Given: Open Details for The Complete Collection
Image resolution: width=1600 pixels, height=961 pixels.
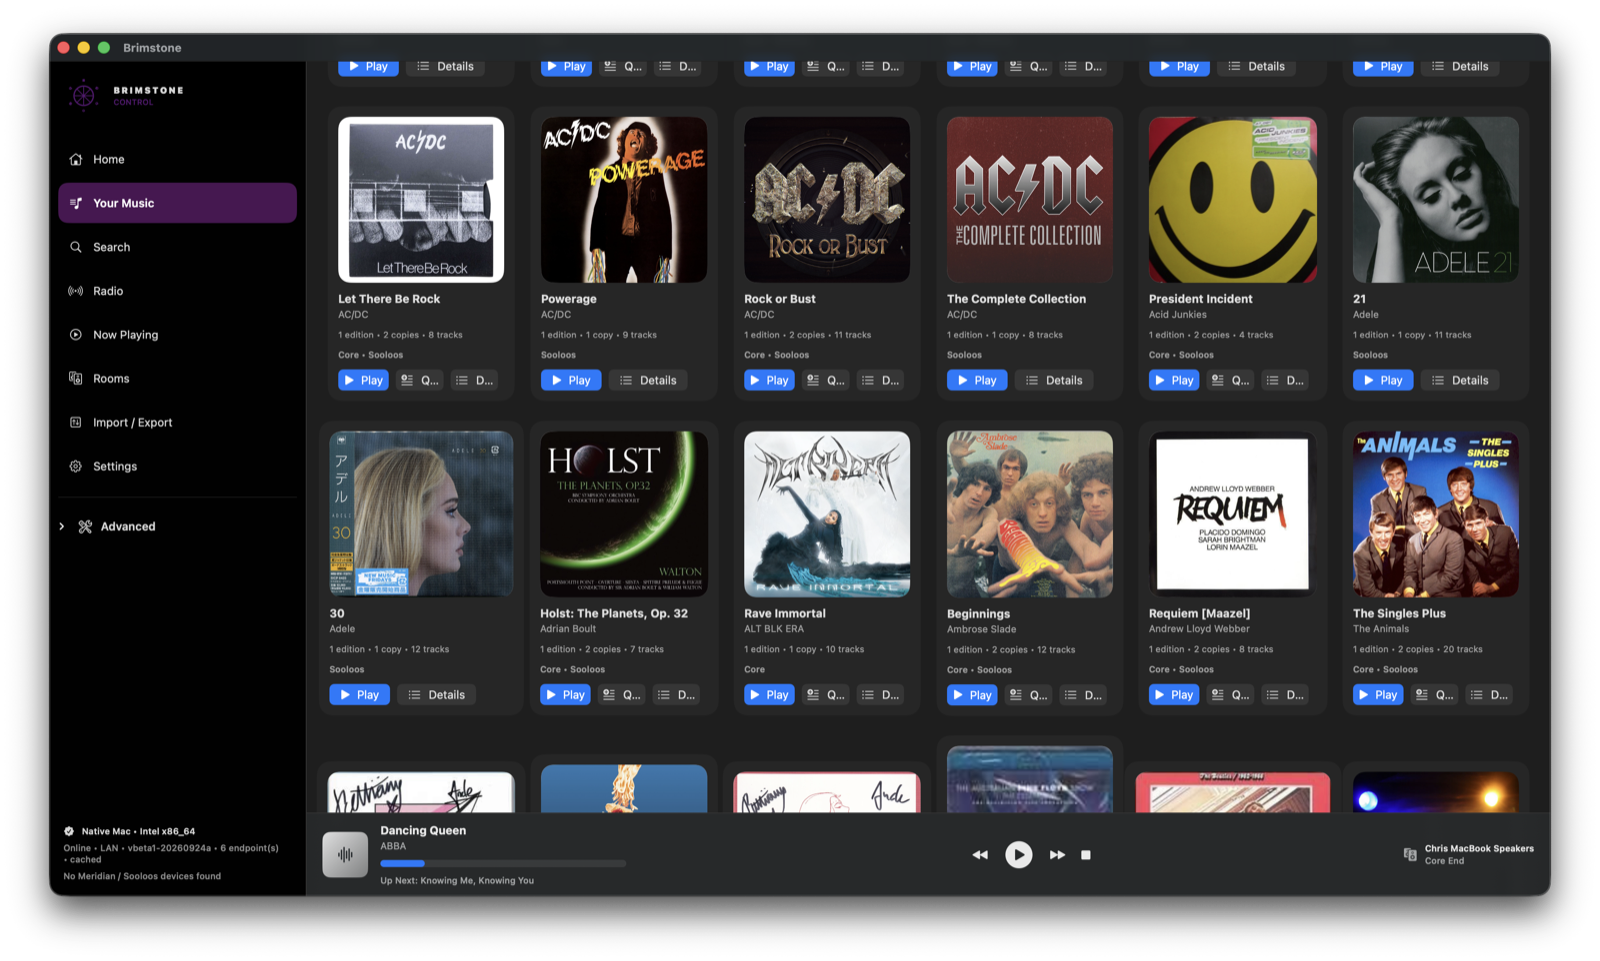Looking at the screenshot, I should click(1054, 380).
